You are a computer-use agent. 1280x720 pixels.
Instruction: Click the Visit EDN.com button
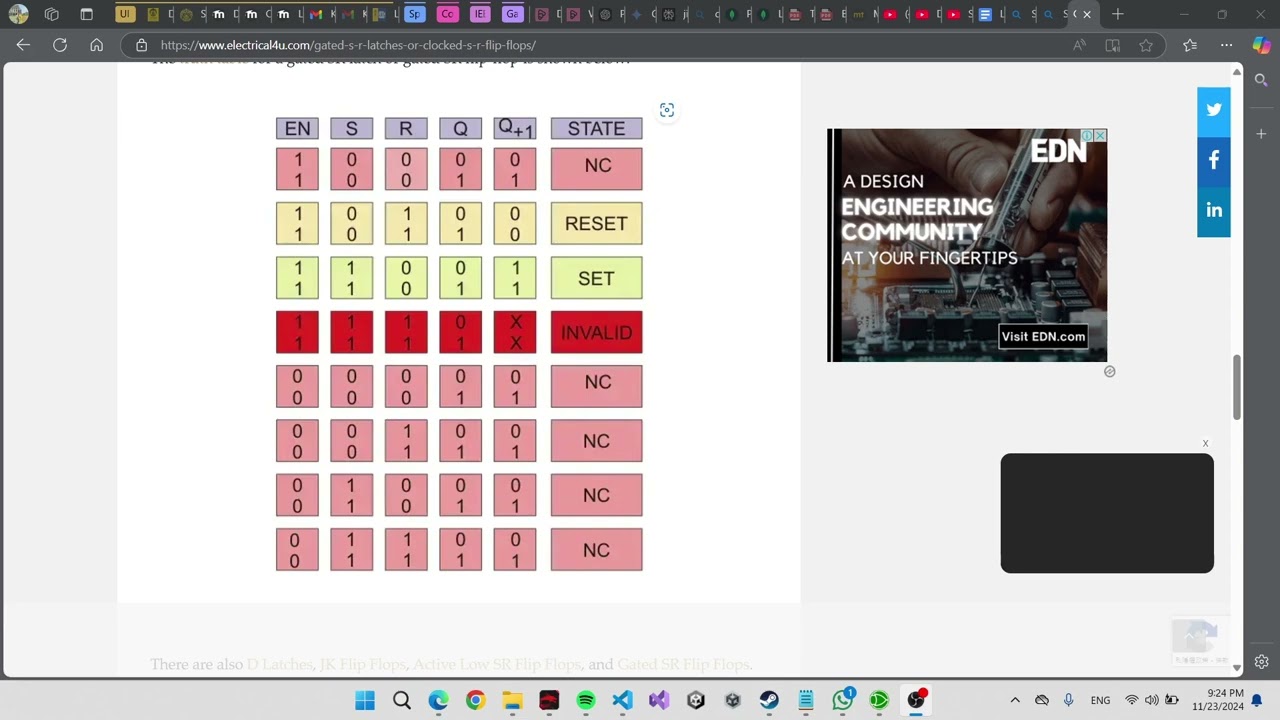tap(1043, 336)
